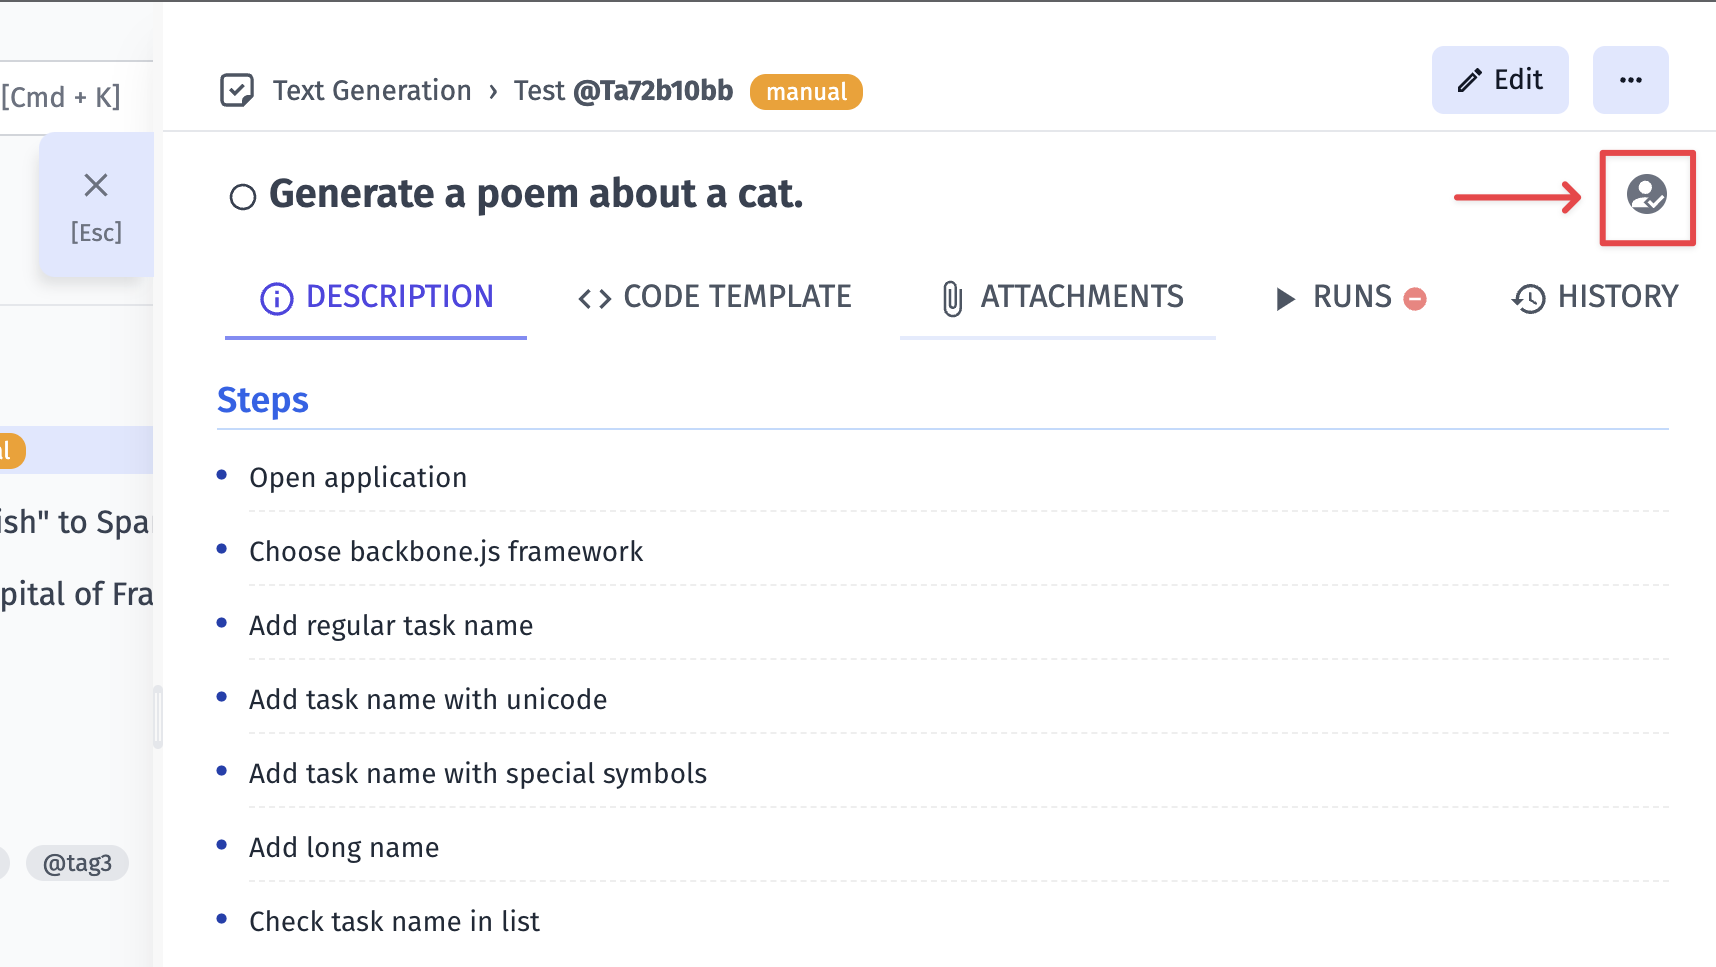Click the code brackets icon for Code Template

tap(594, 298)
